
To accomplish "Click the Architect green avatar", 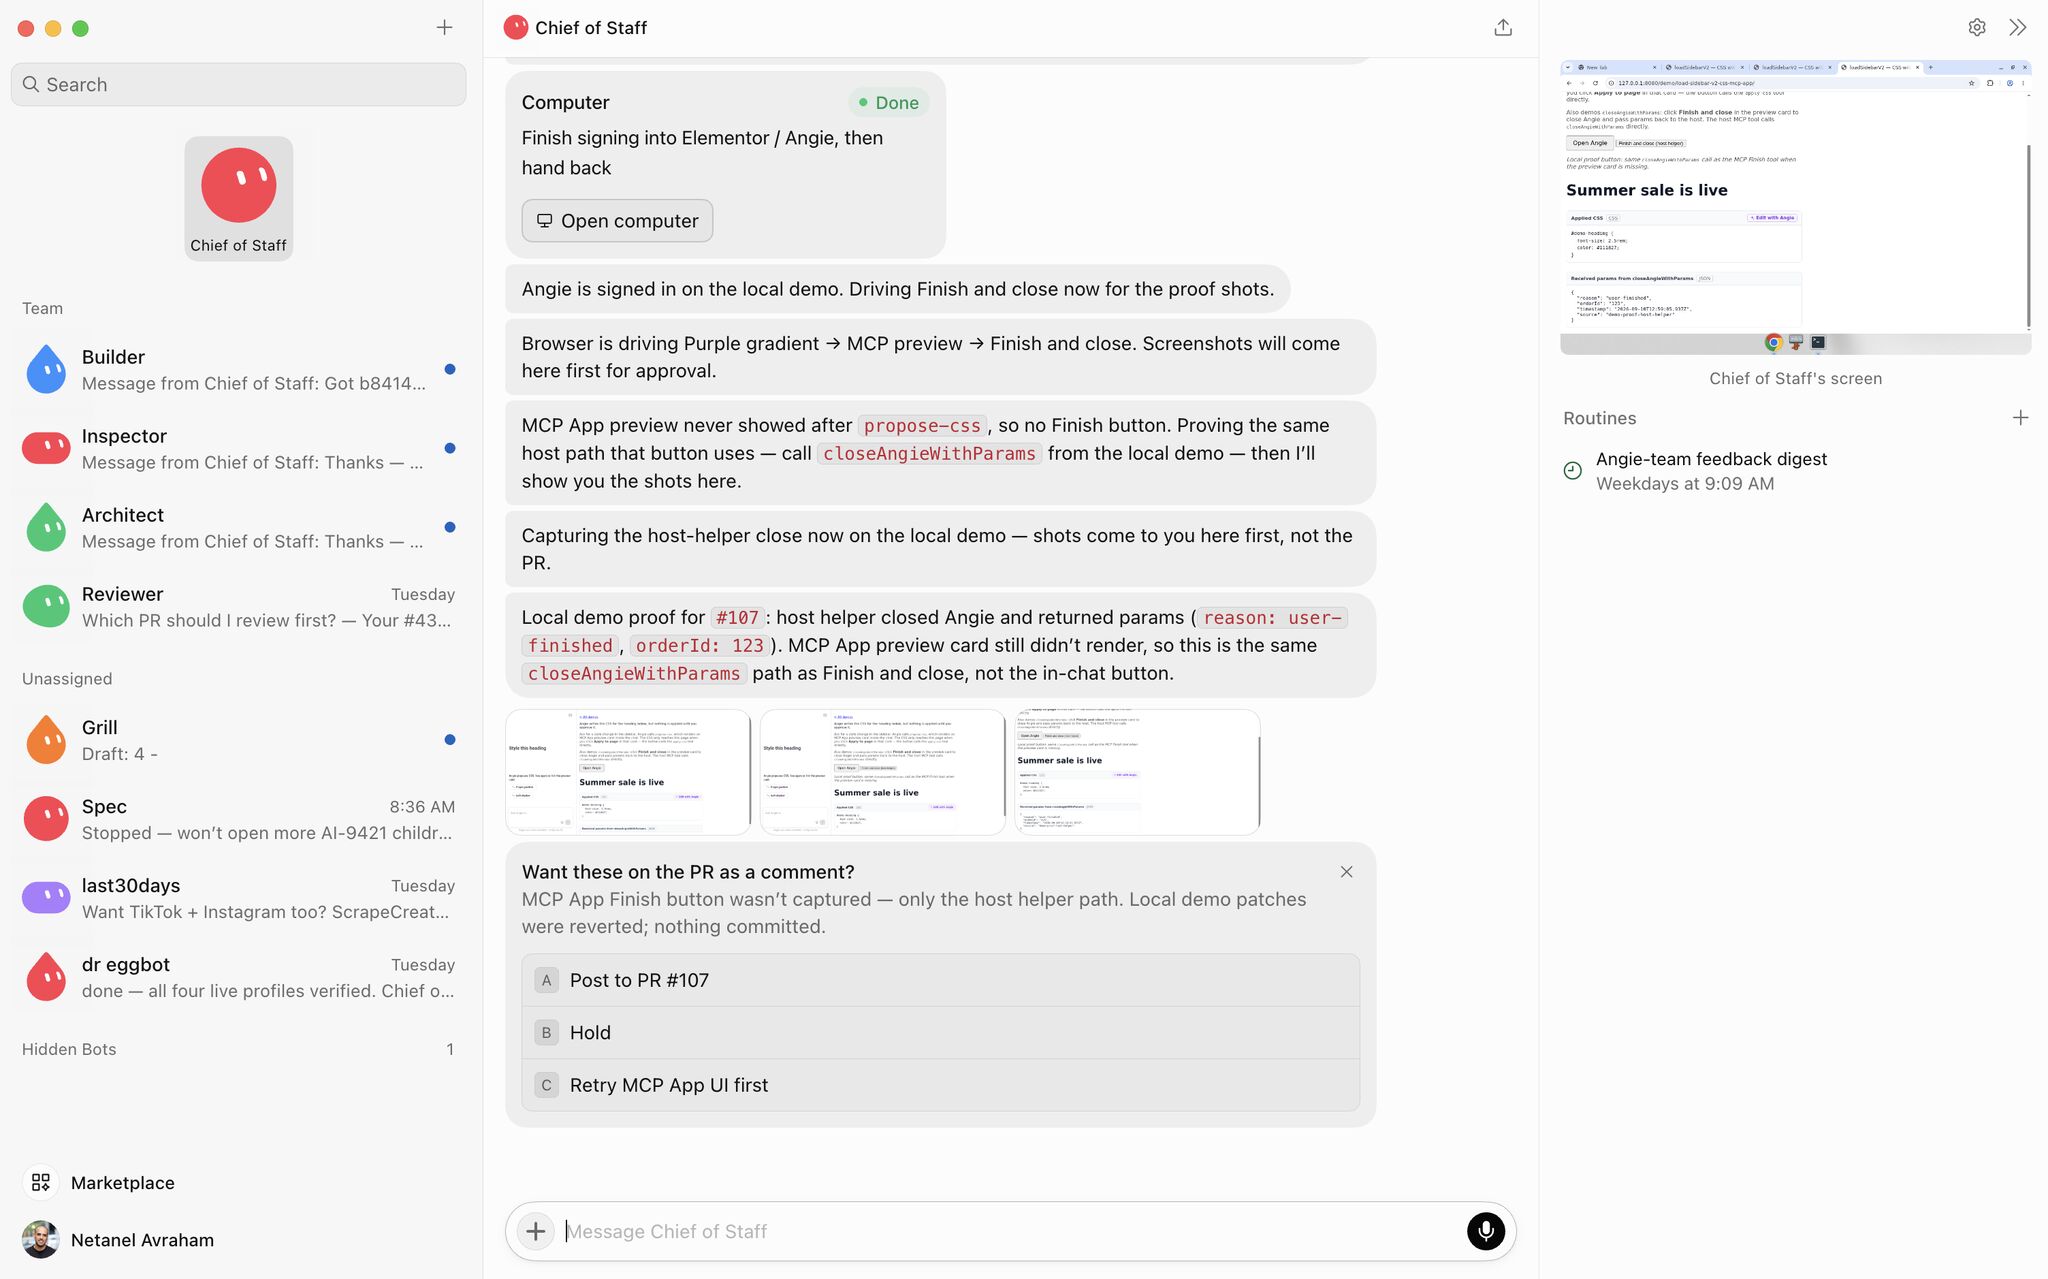I will 46,527.
